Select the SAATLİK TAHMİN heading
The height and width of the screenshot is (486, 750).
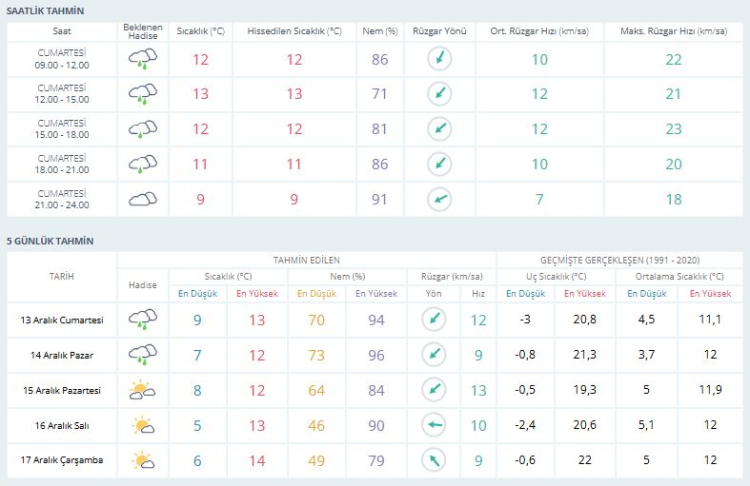point(46,10)
